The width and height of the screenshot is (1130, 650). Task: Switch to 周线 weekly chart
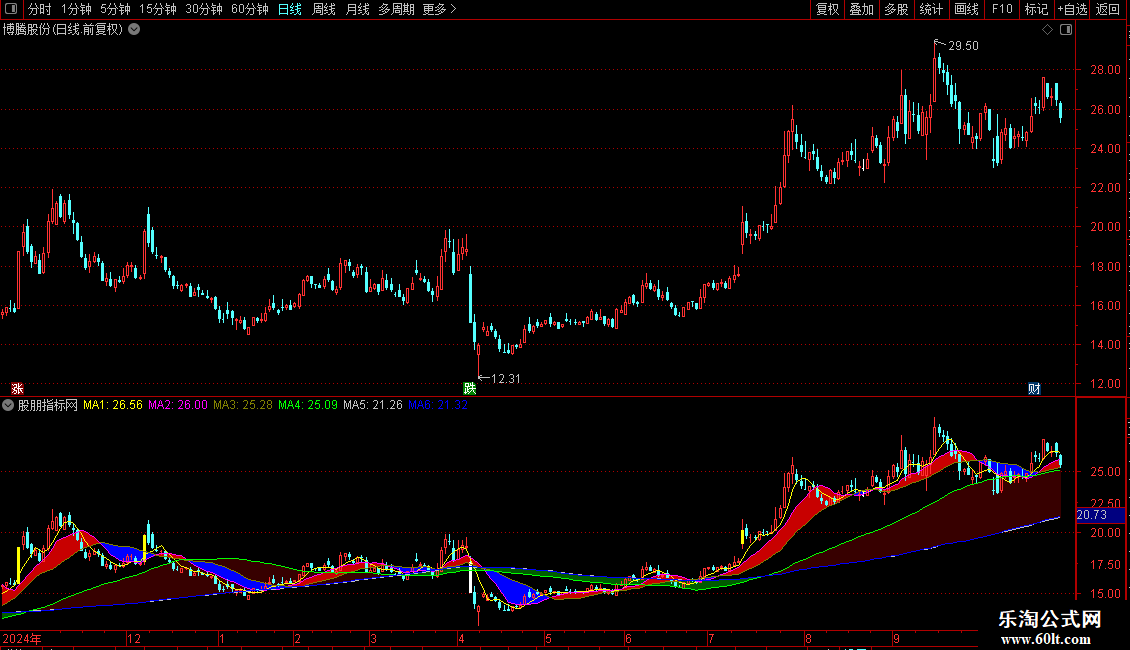point(324,9)
